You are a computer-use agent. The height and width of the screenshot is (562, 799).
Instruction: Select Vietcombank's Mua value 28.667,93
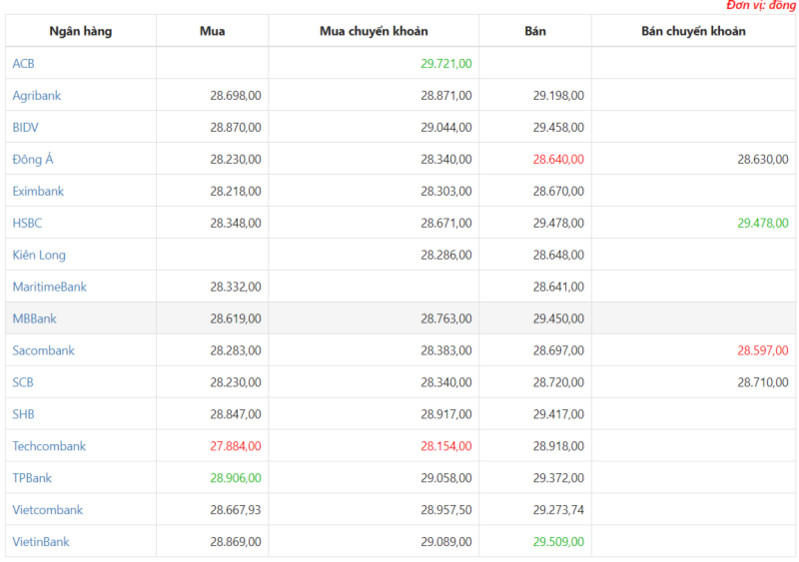tap(235, 510)
